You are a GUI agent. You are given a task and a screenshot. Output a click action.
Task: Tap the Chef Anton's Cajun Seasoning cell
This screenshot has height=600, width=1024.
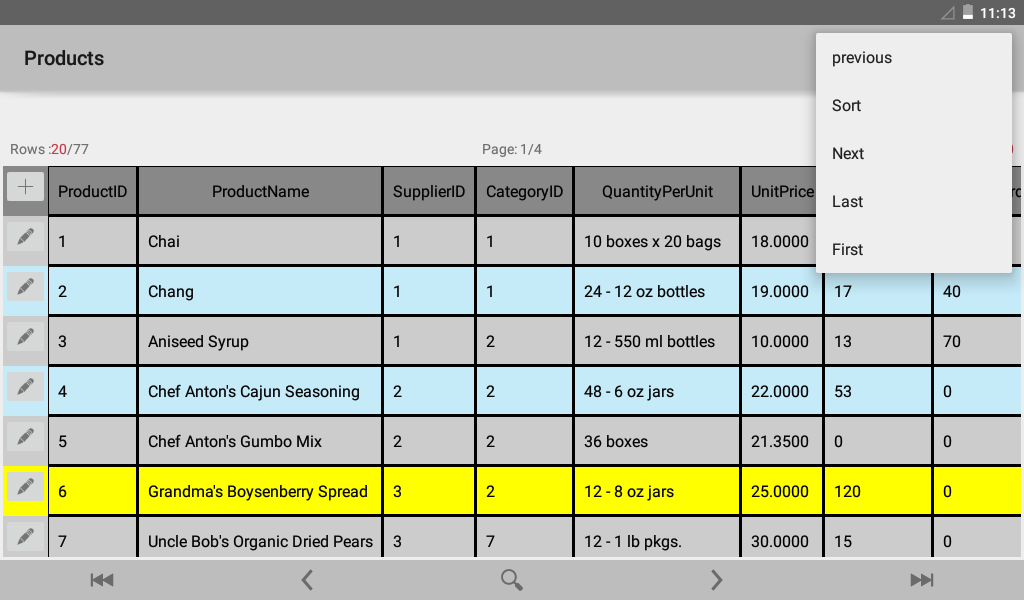point(260,392)
